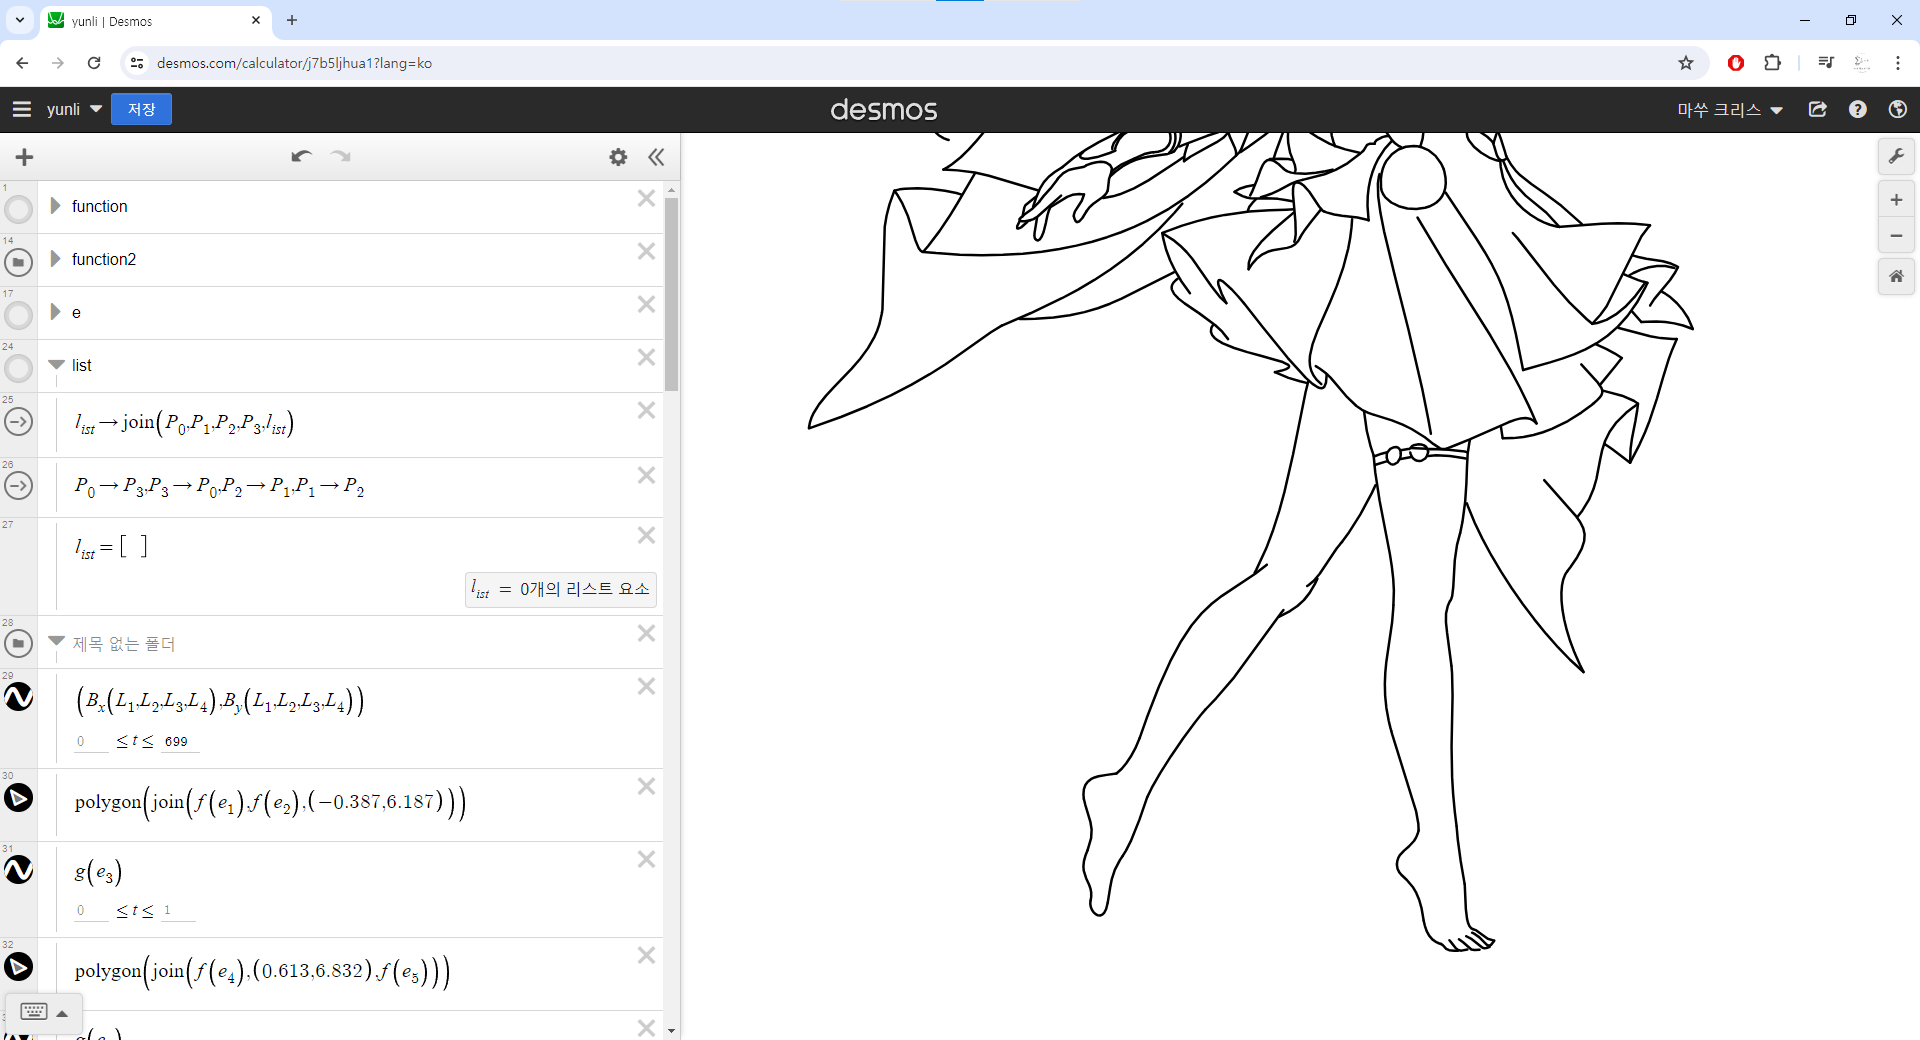Redo the last undone edit

pyautogui.click(x=341, y=156)
